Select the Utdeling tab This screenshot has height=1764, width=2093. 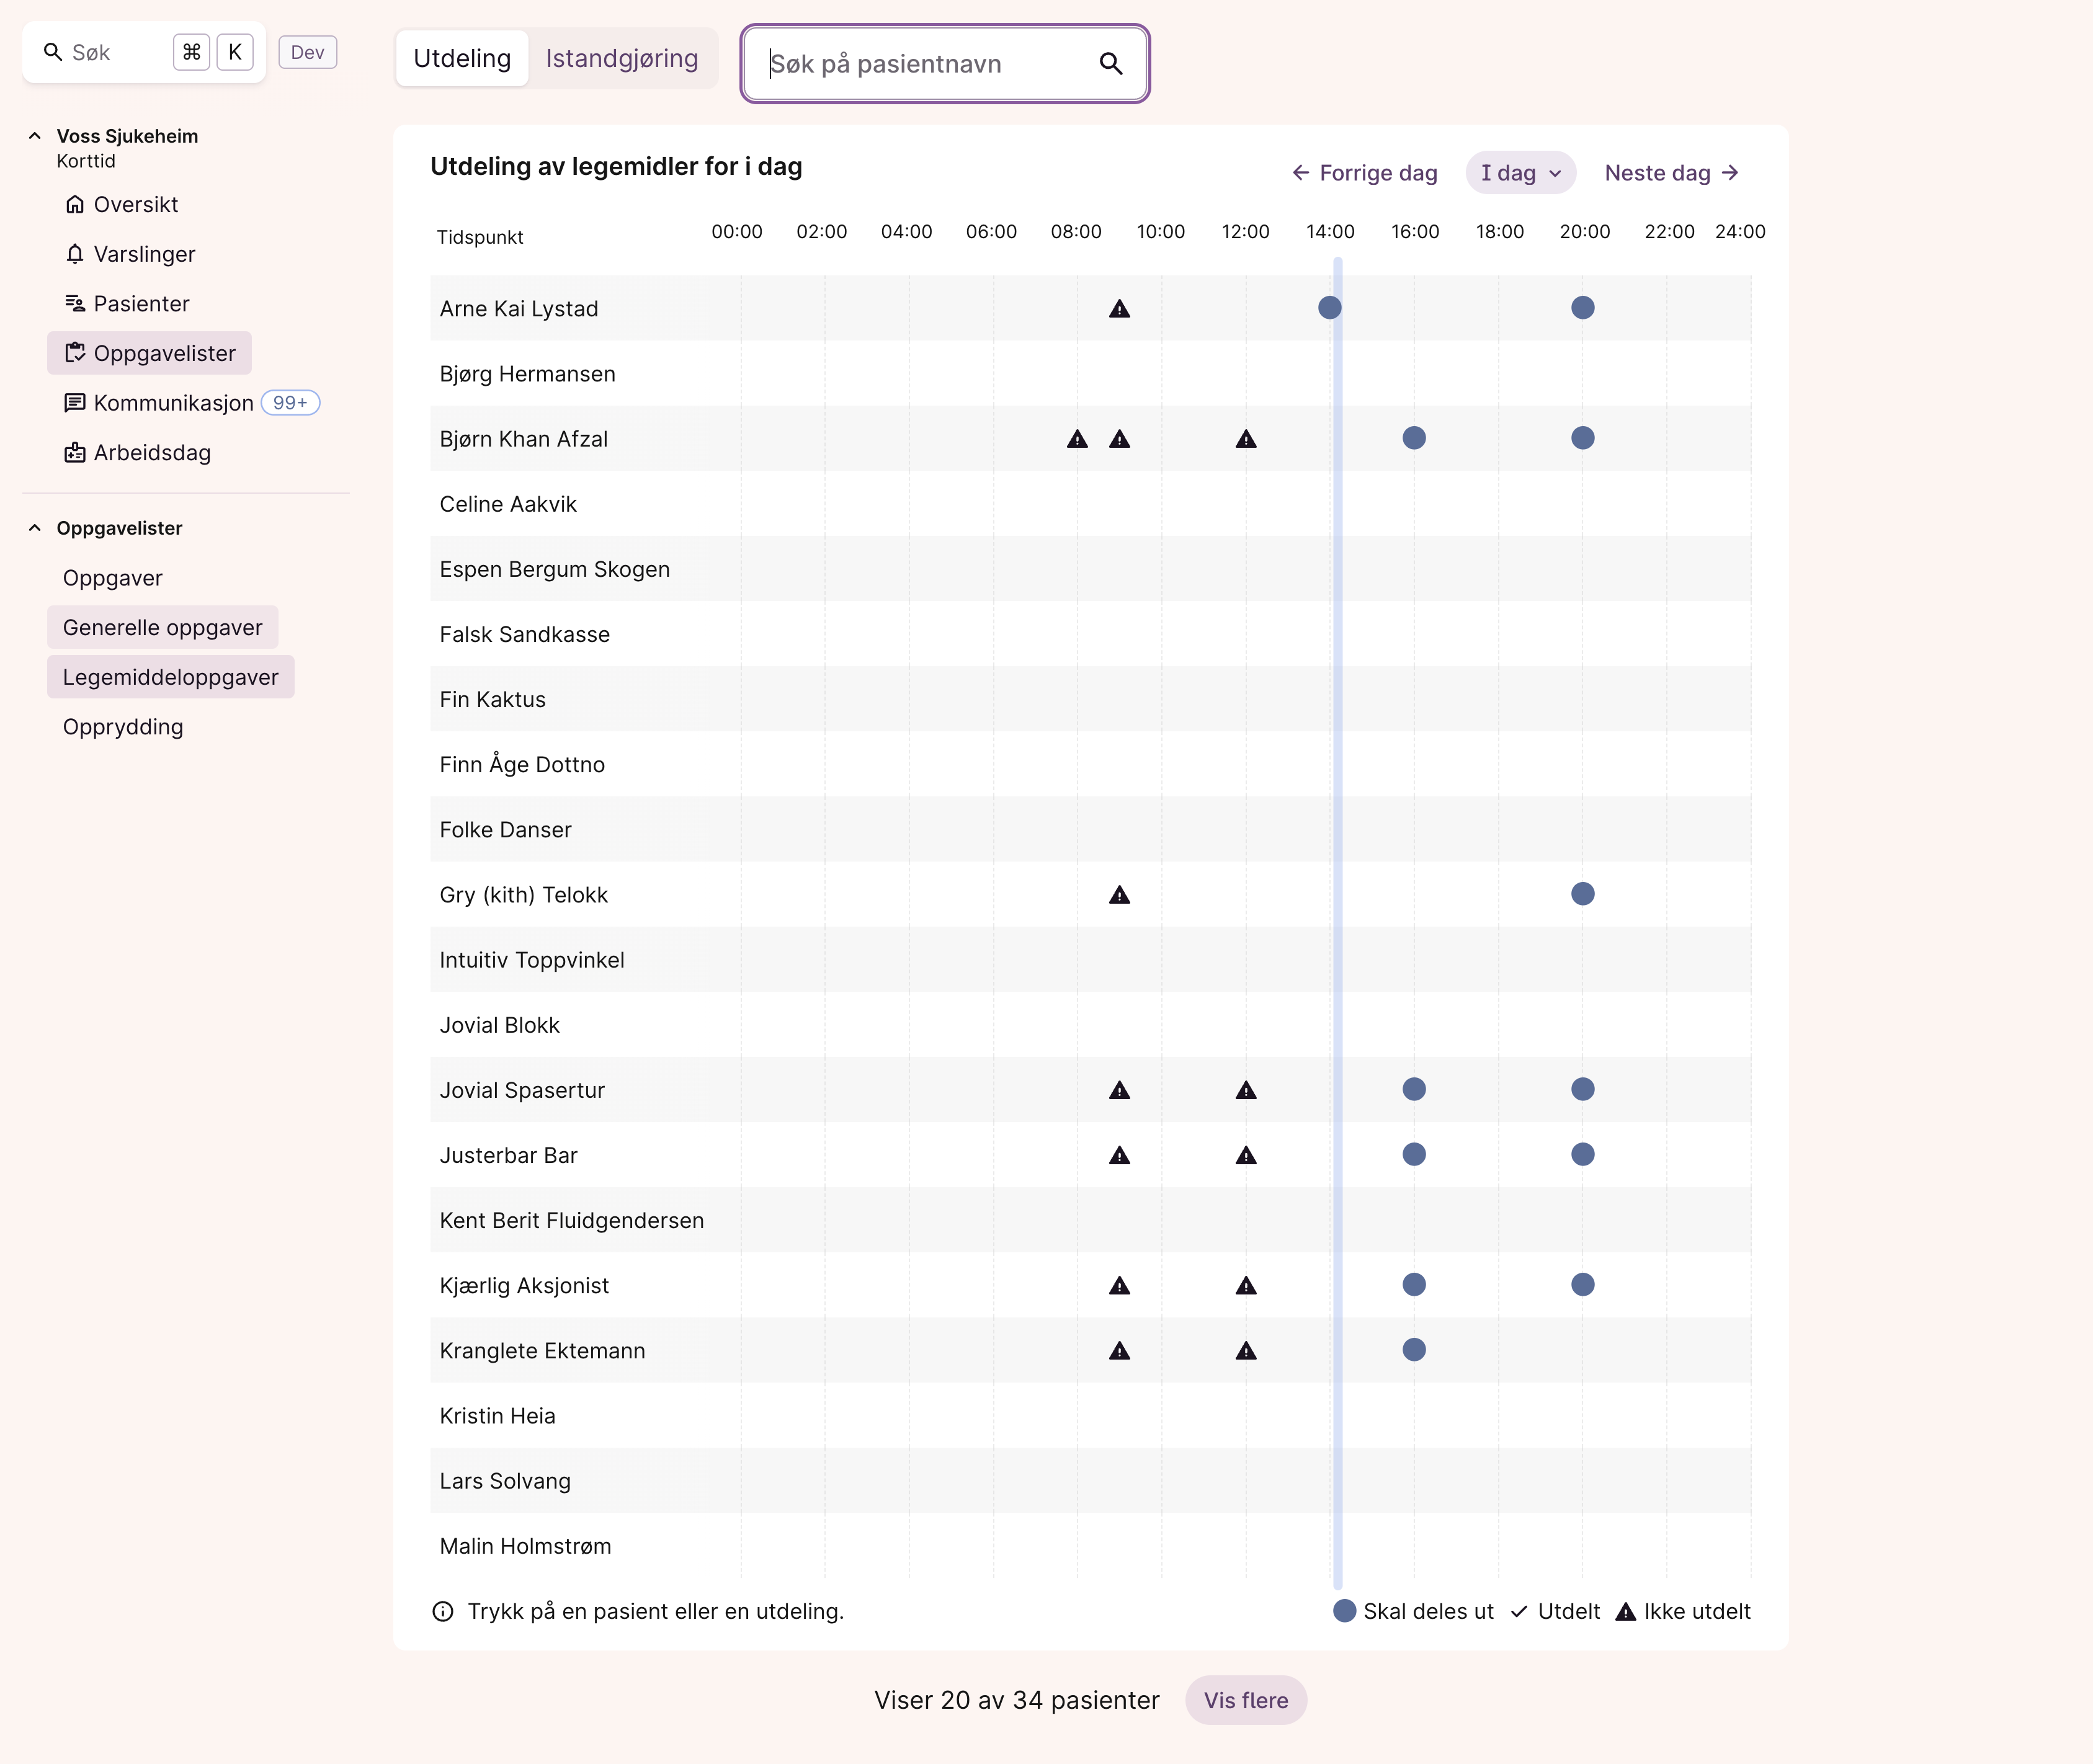tap(462, 59)
